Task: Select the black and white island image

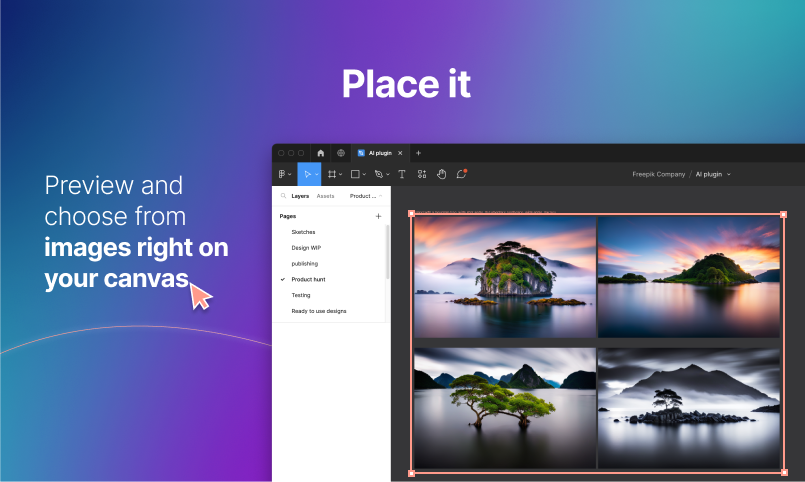Action: point(689,408)
